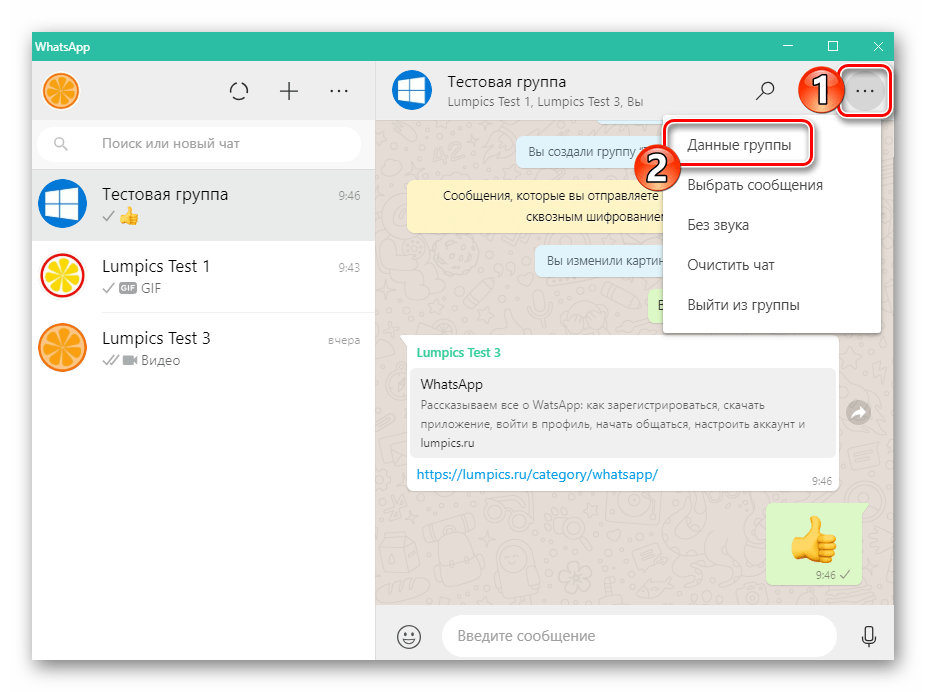
Task: Select 'Выйти из группы' option
Action: point(743,305)
